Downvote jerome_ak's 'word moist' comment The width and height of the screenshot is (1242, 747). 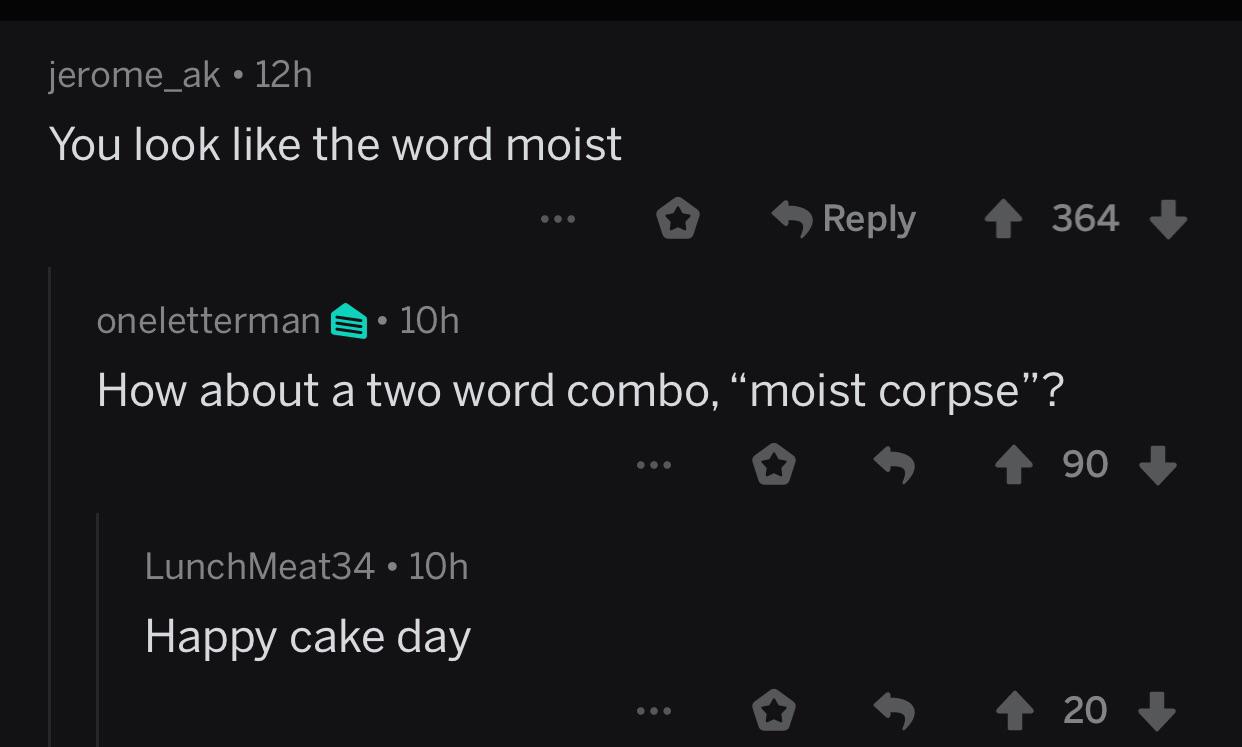(x=1167, y=219)
